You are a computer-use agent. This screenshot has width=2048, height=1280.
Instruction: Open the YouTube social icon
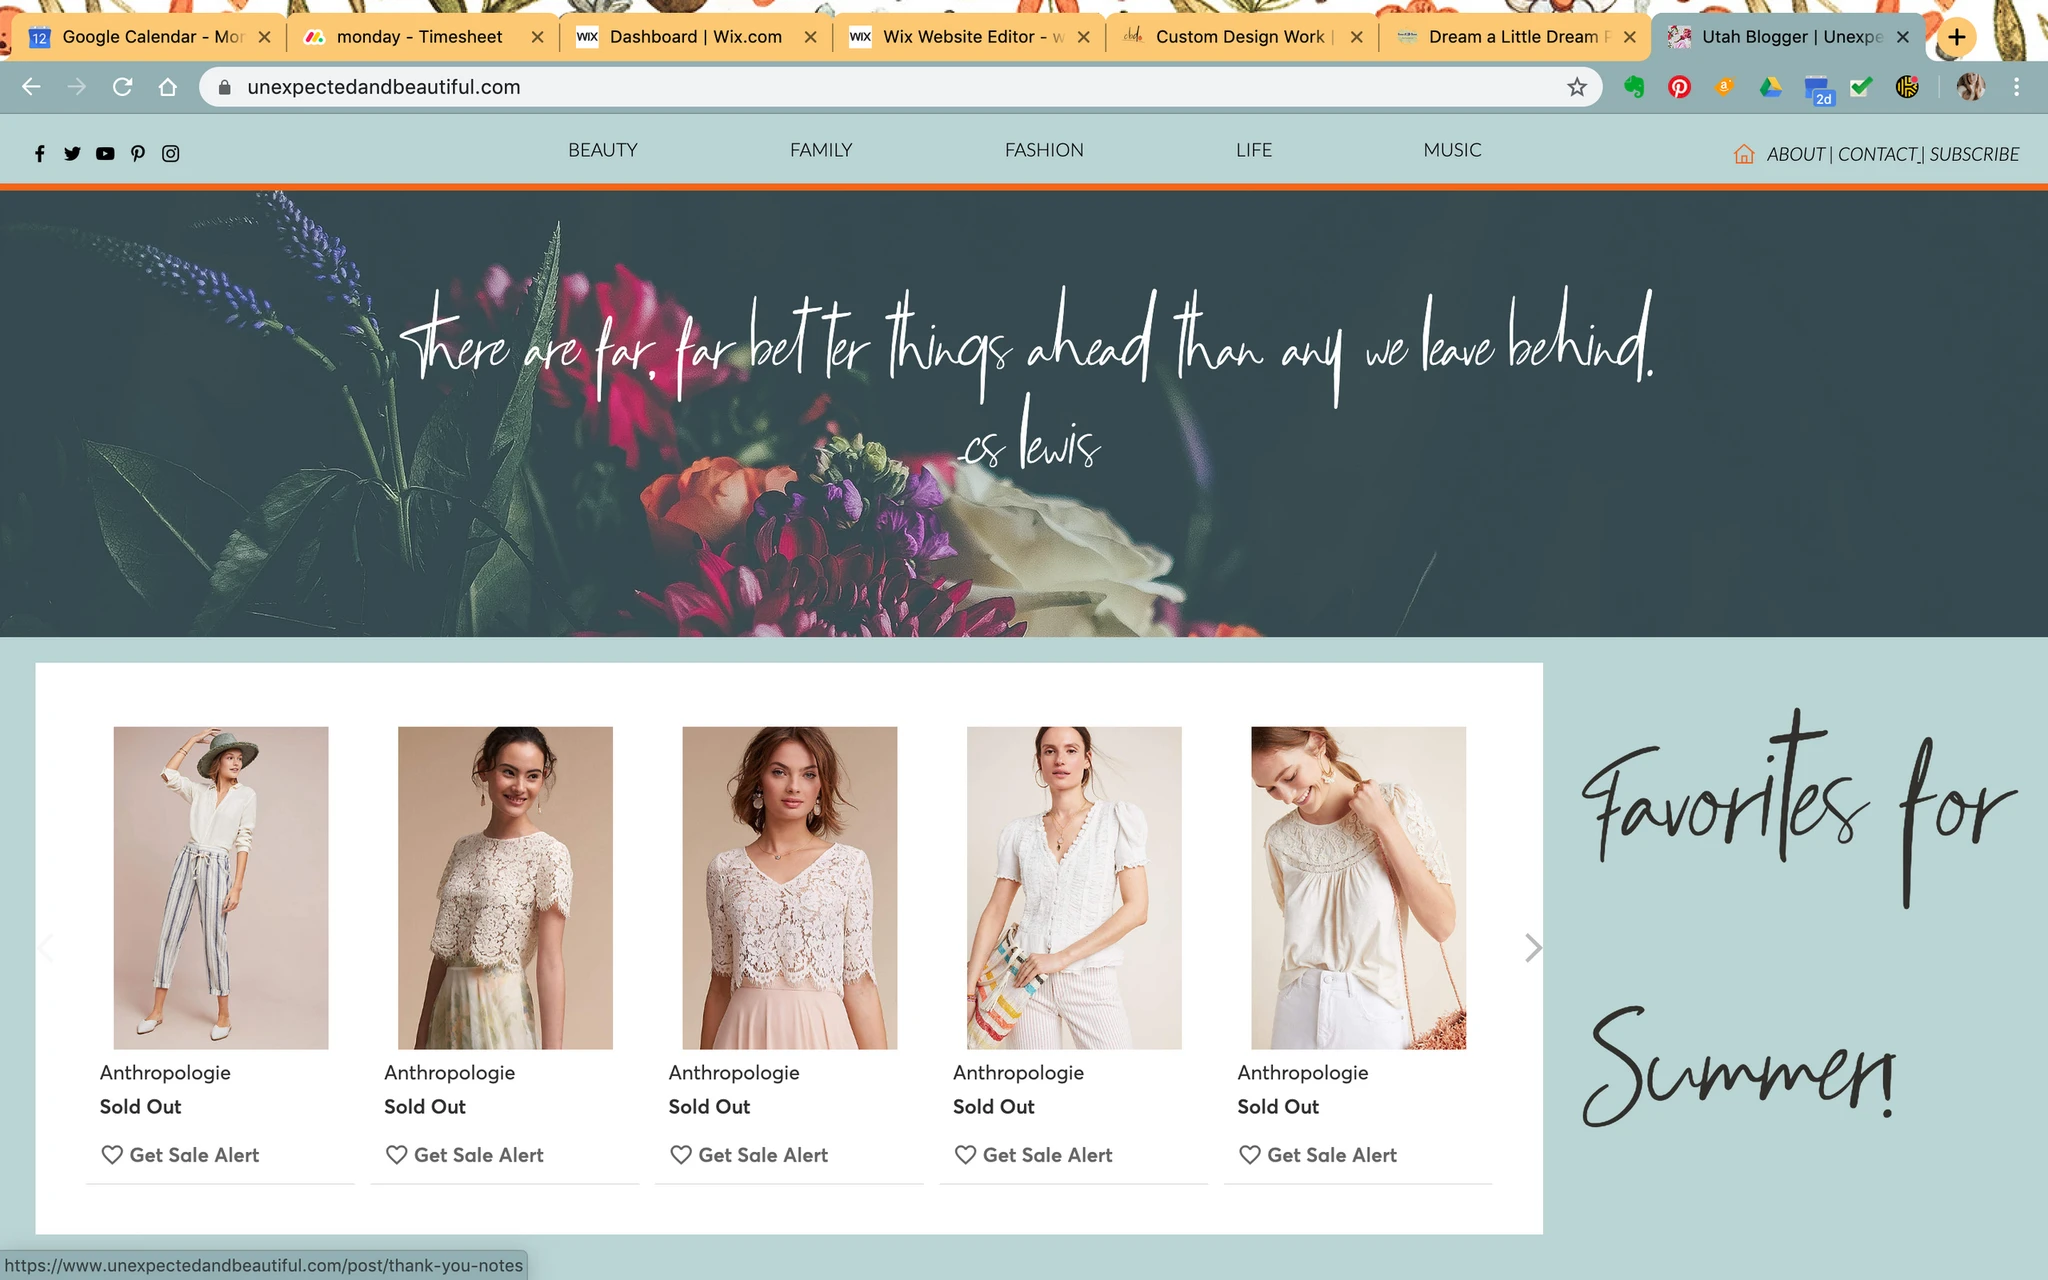pos(105,153)
